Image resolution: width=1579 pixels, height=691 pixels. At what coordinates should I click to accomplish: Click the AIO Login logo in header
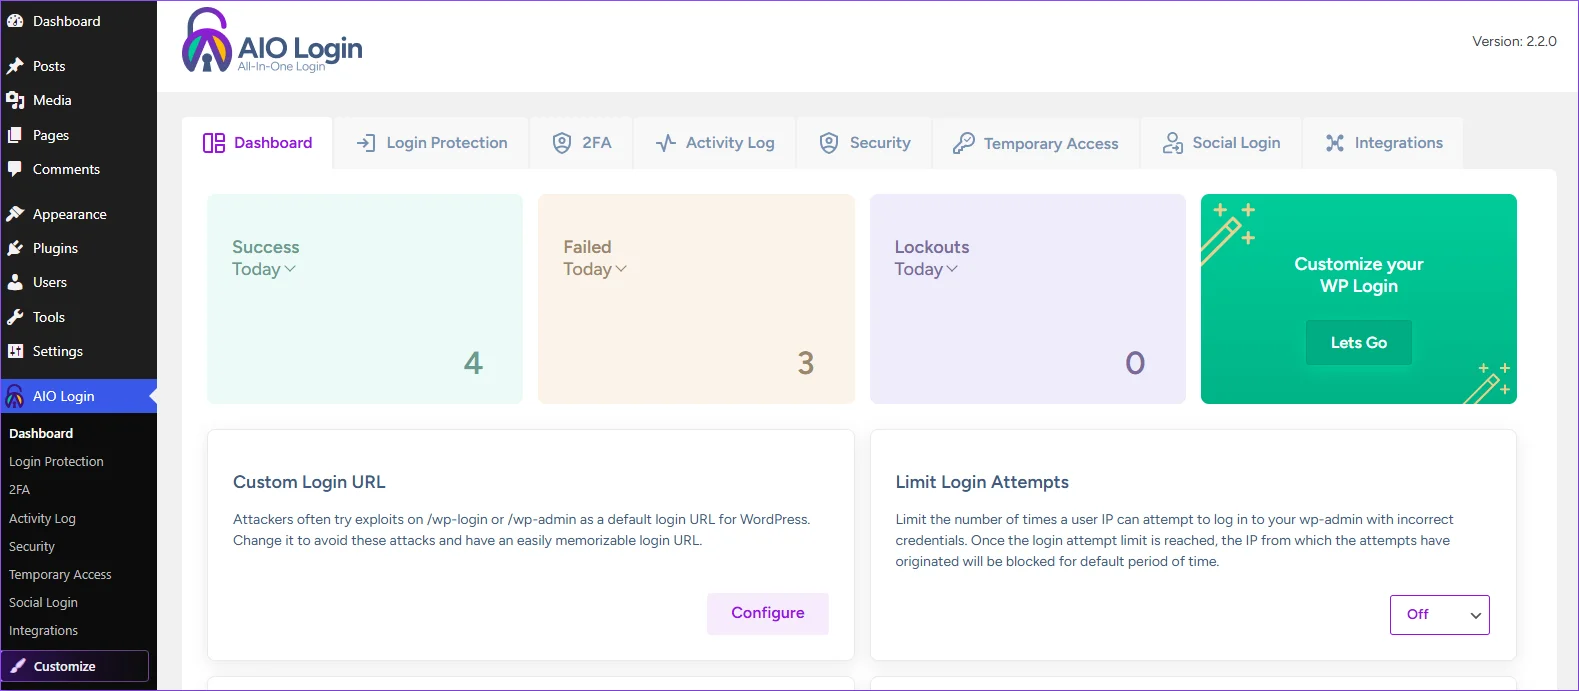[272, 41]
